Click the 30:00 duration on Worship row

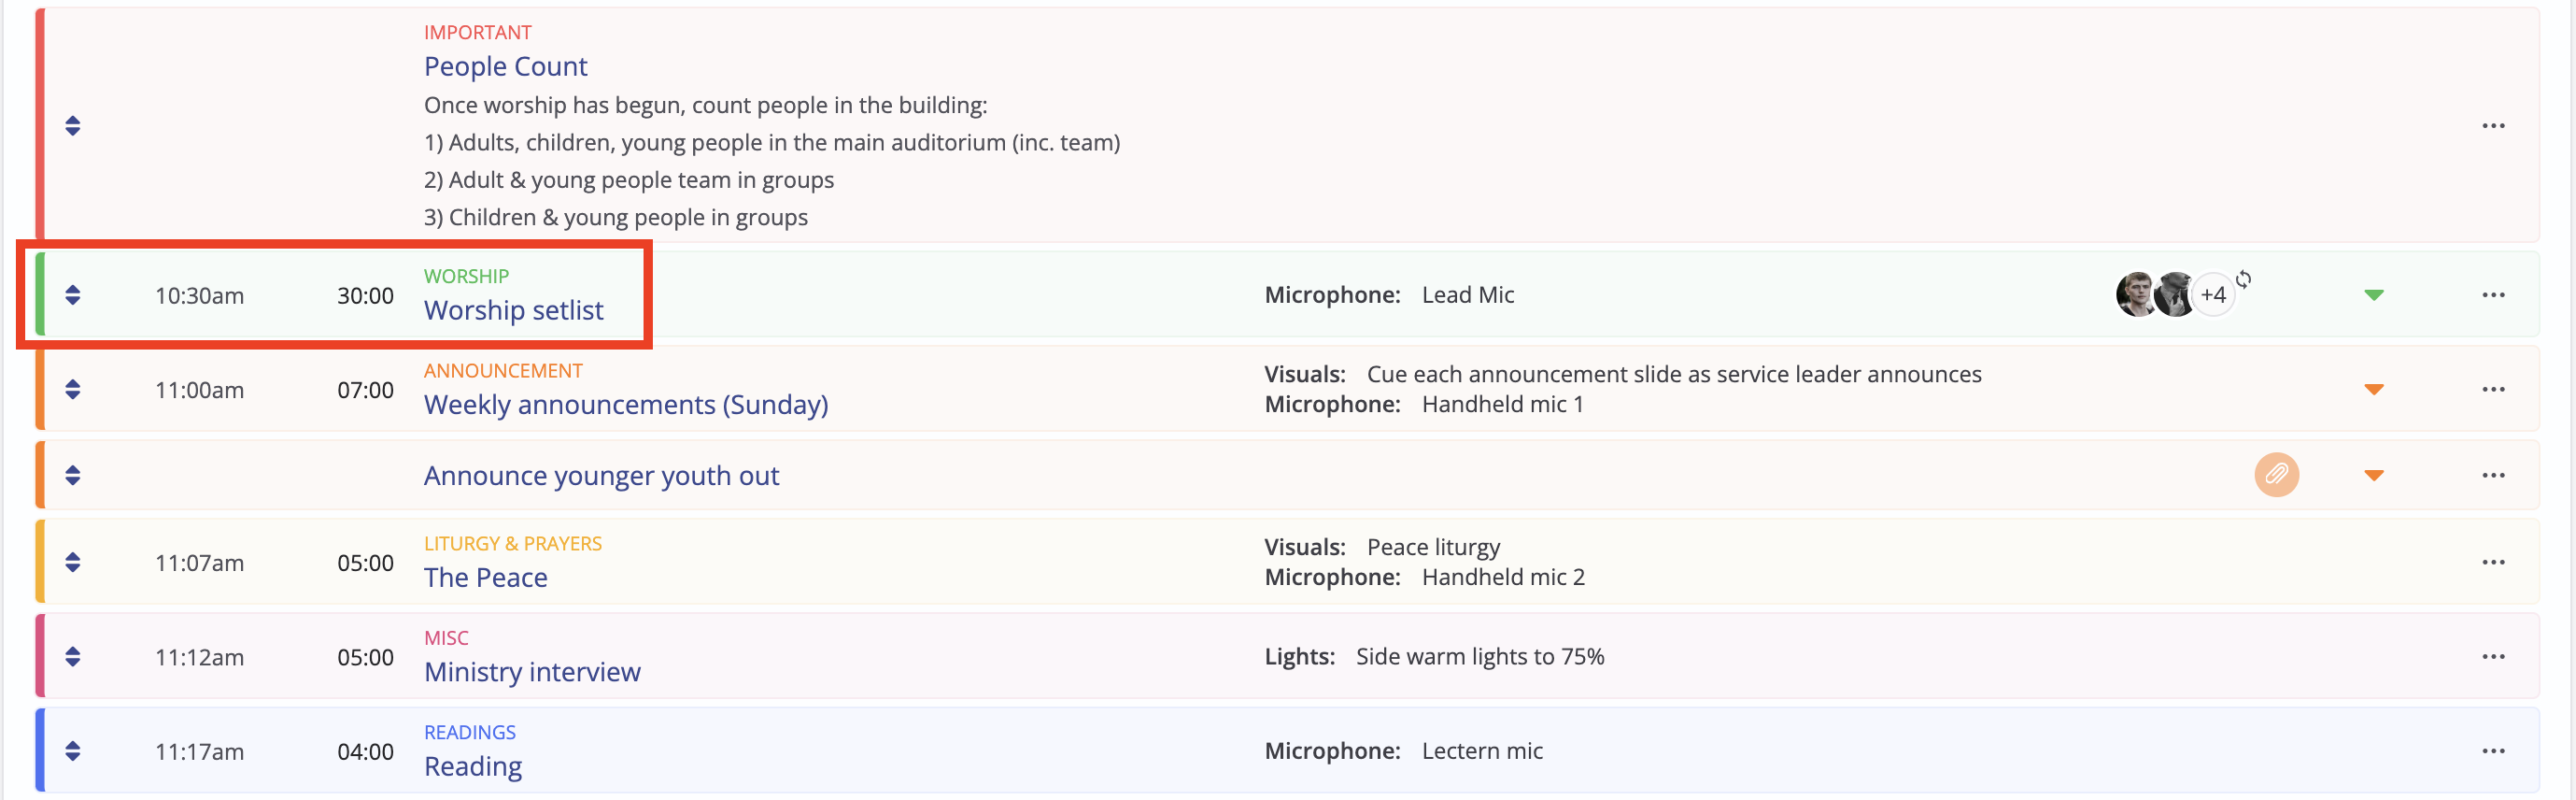365,296
